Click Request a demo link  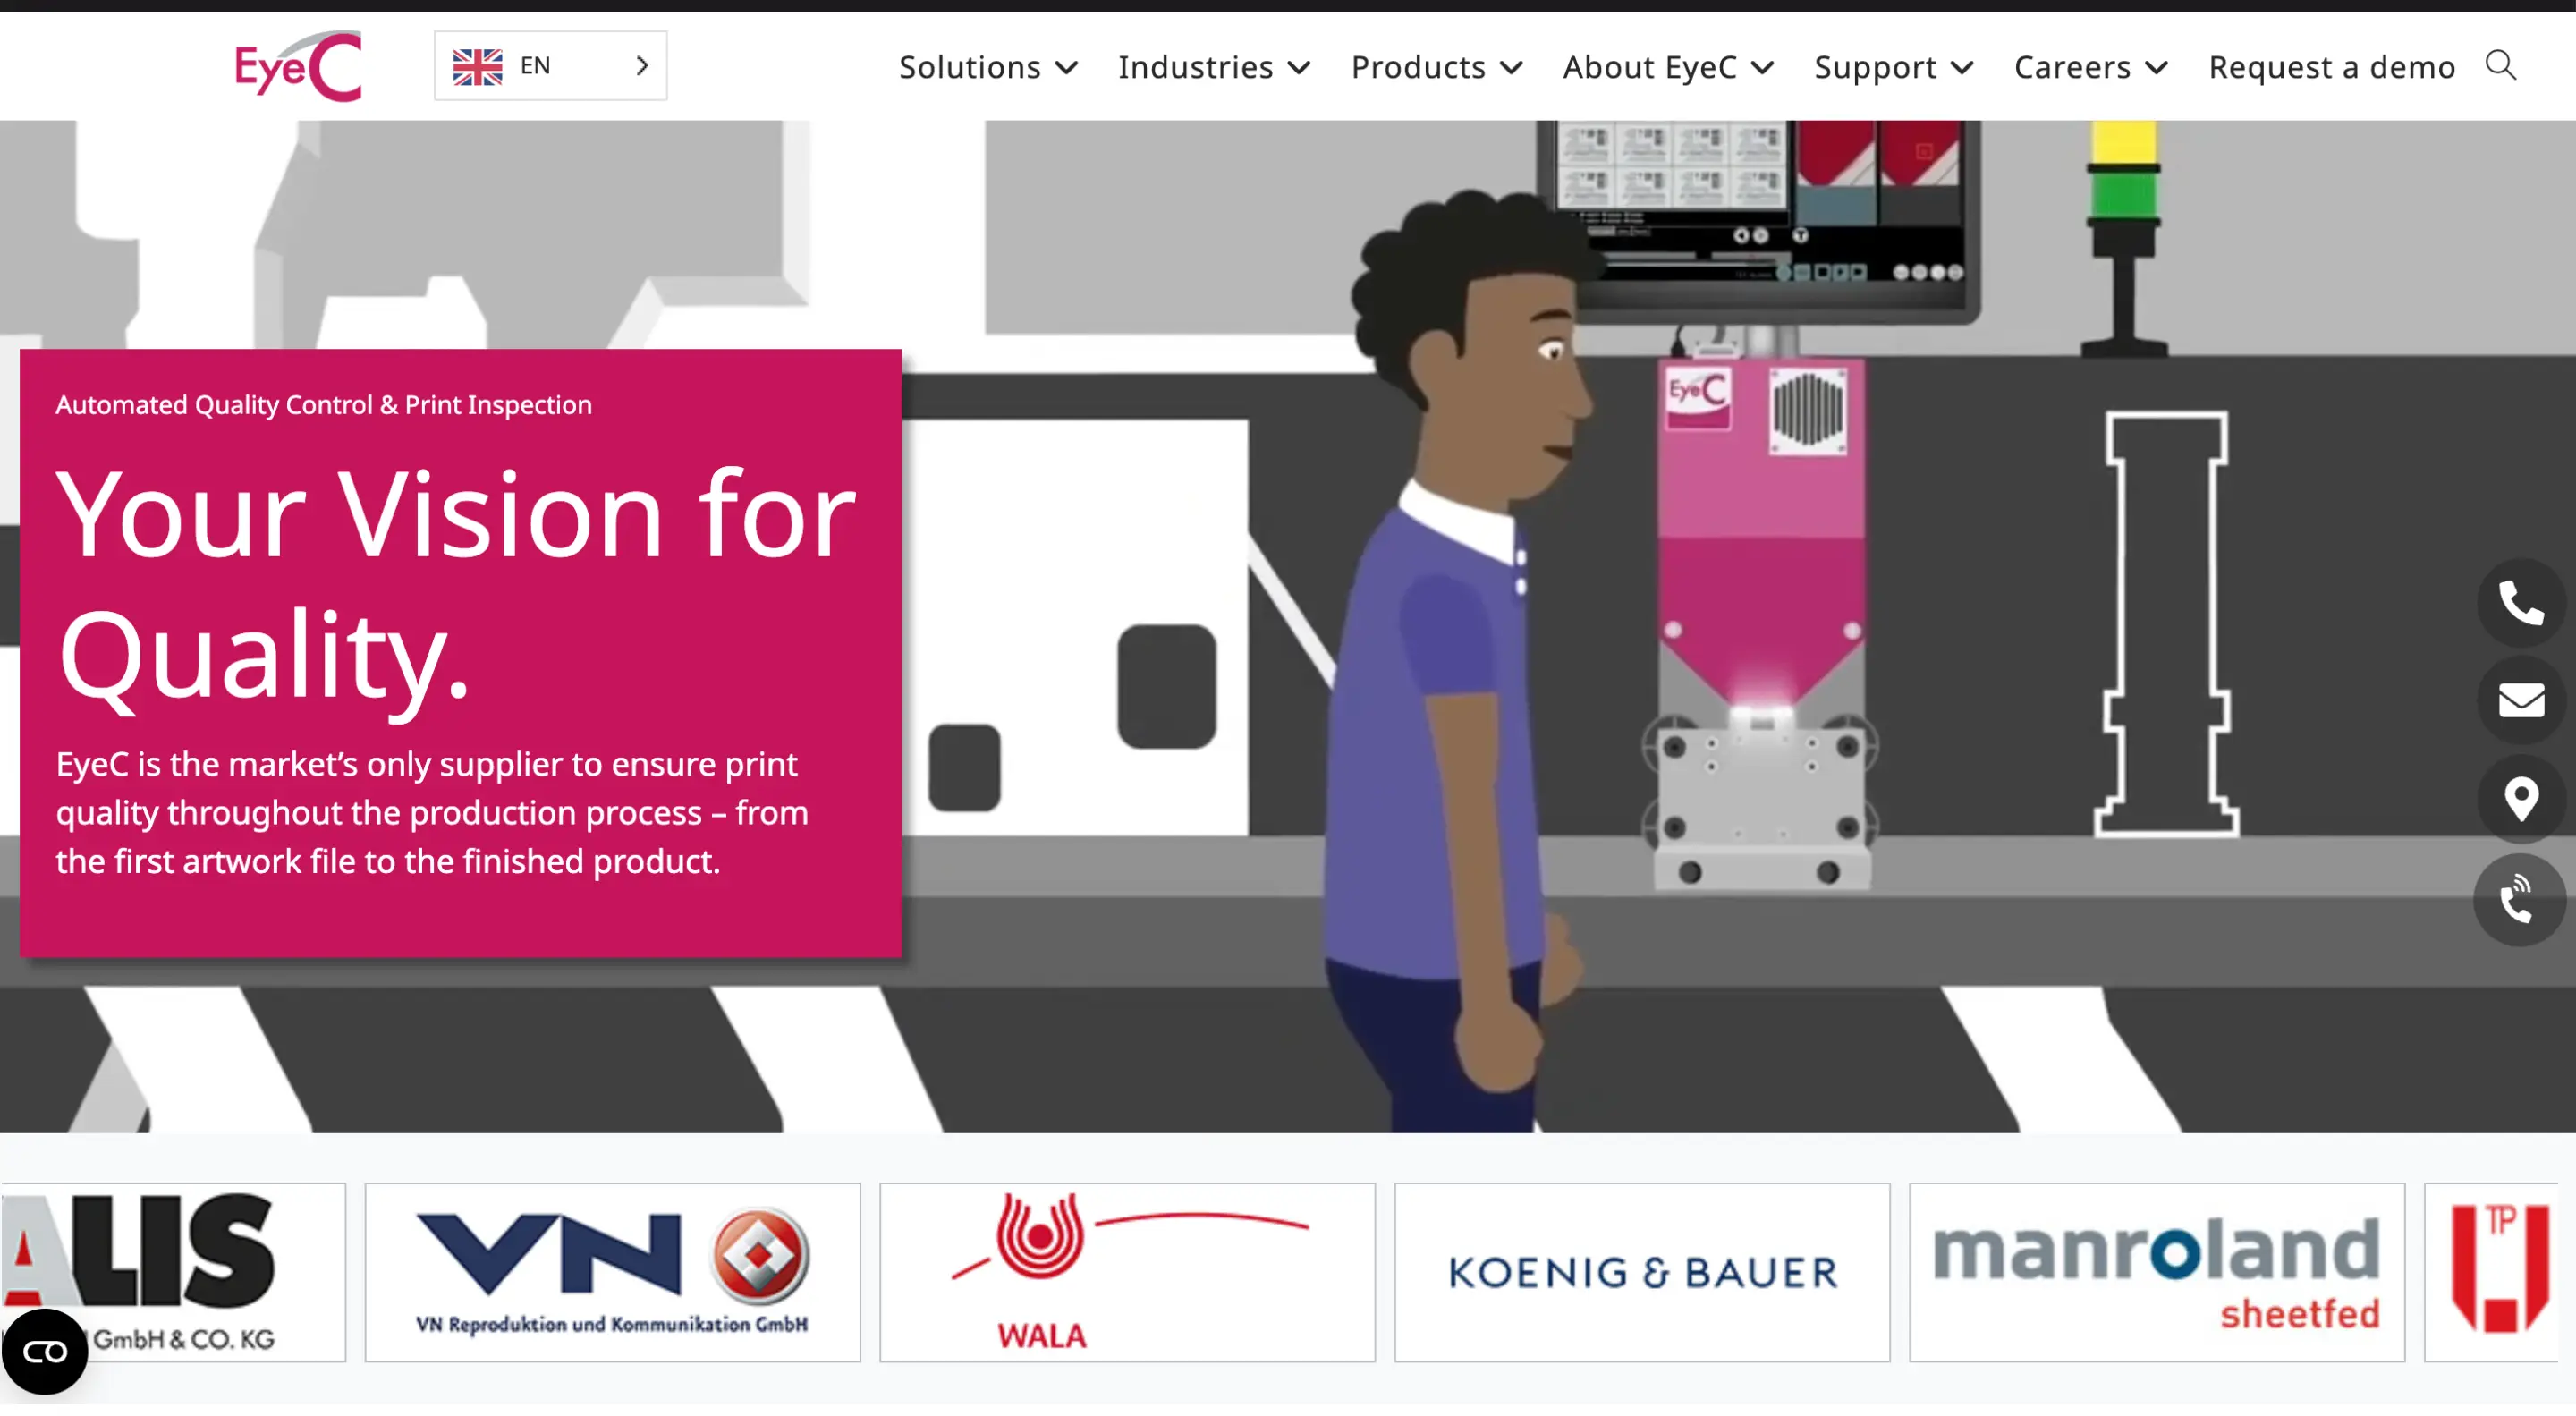(x=2331, y=67)
